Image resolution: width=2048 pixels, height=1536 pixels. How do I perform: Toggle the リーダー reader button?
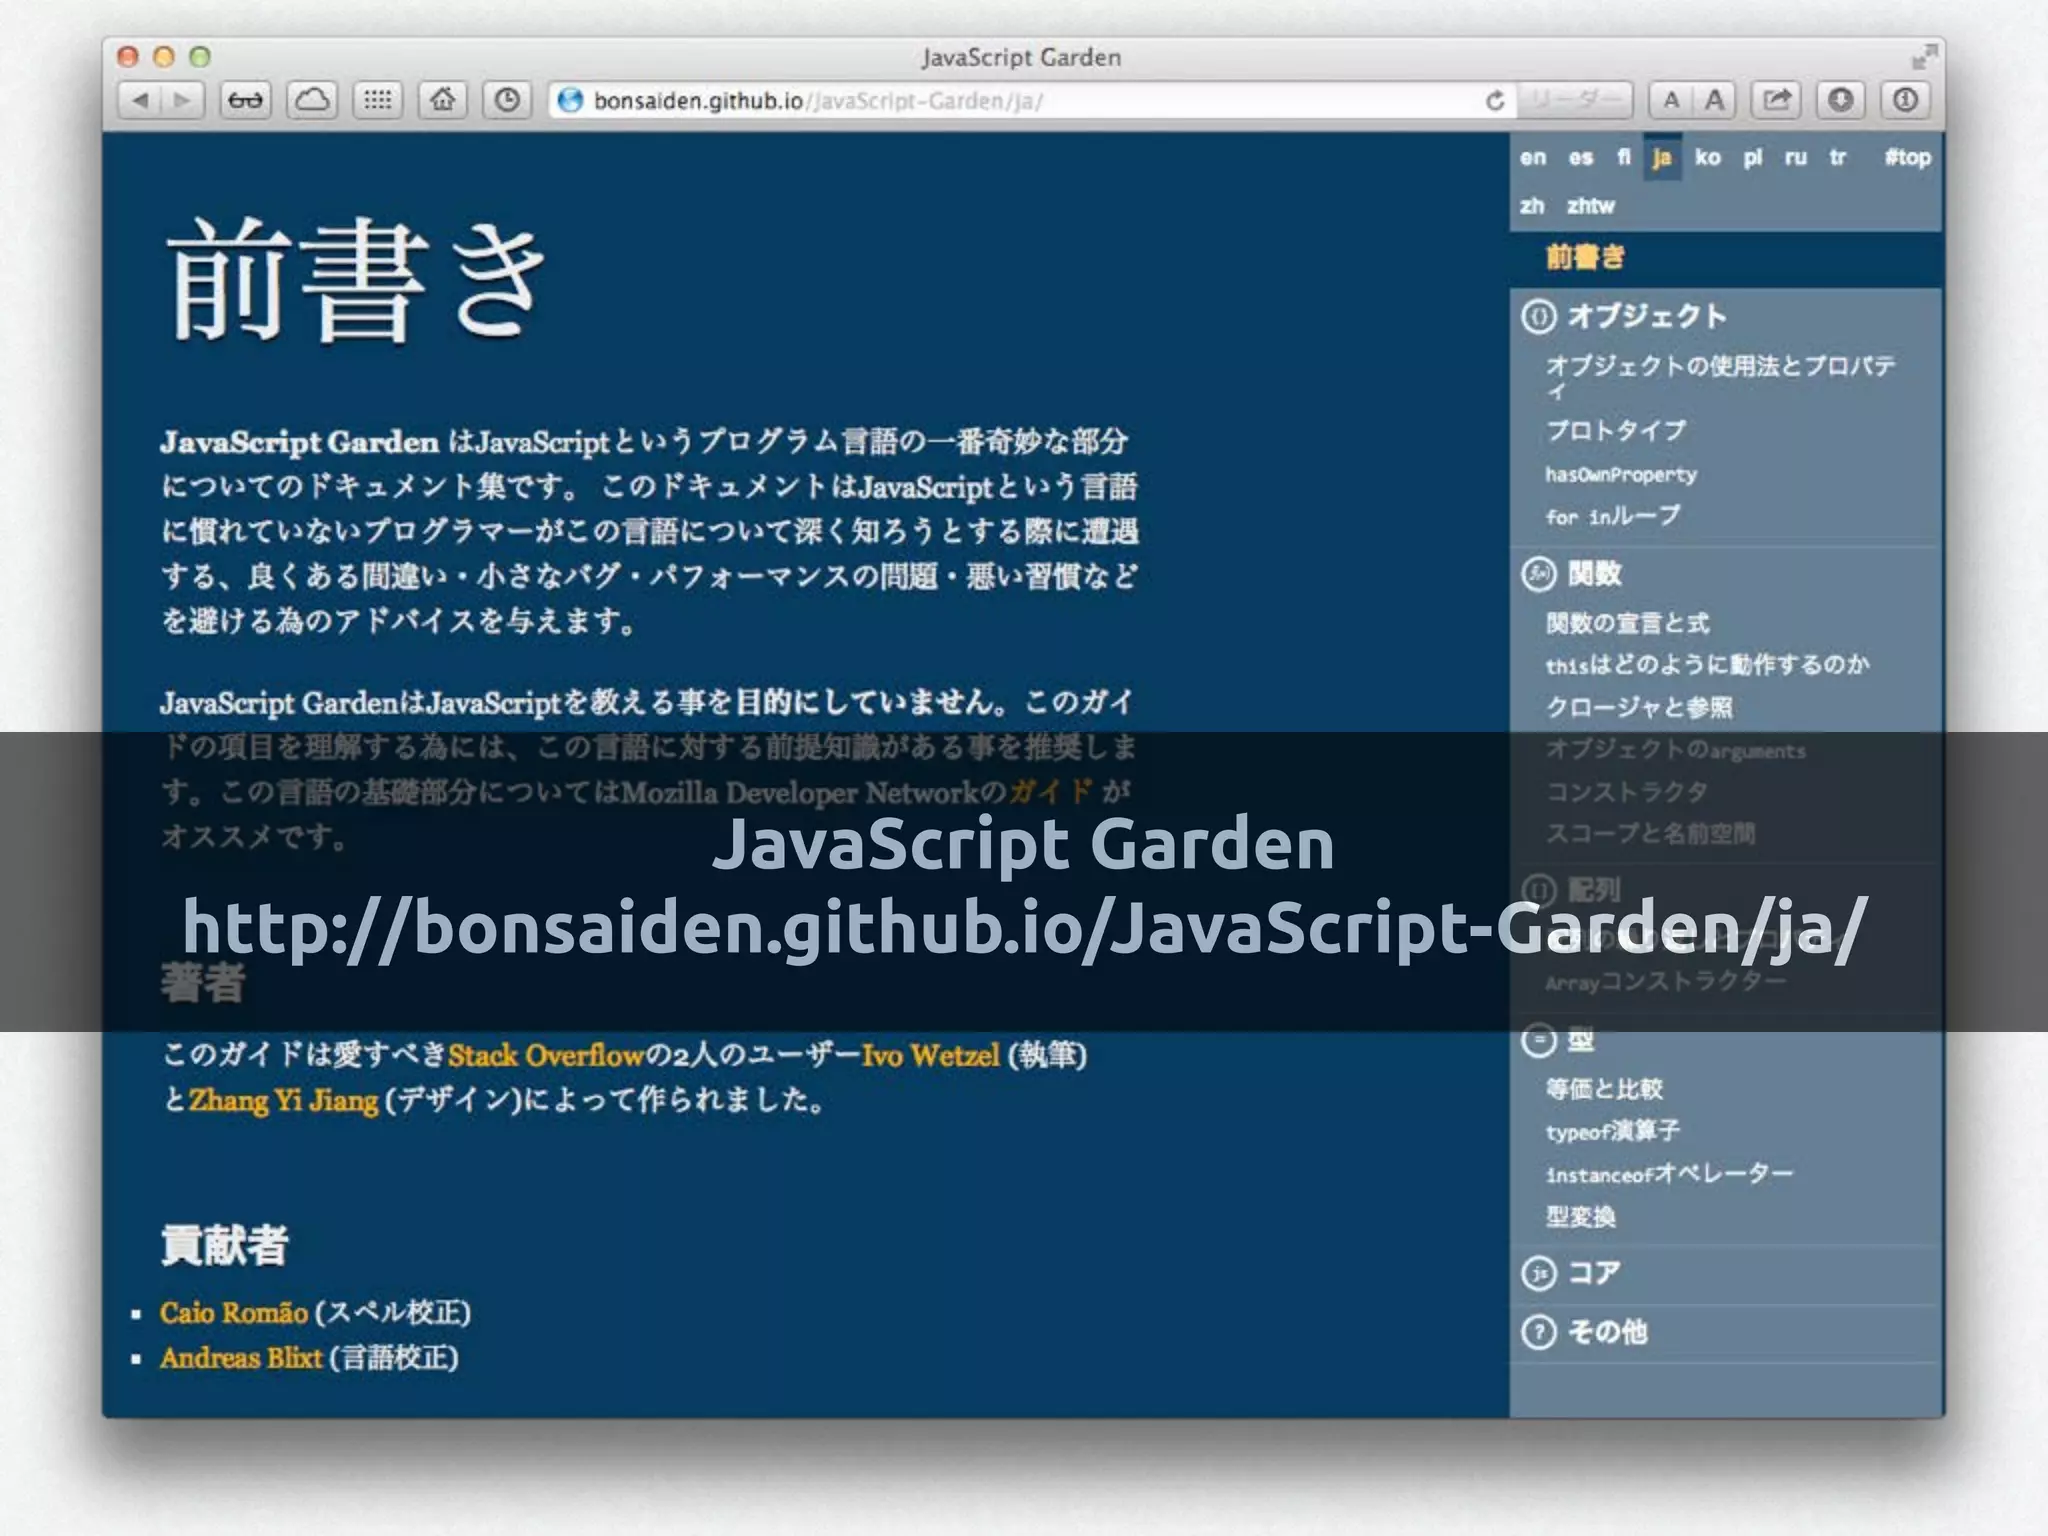pos(1575,100)
